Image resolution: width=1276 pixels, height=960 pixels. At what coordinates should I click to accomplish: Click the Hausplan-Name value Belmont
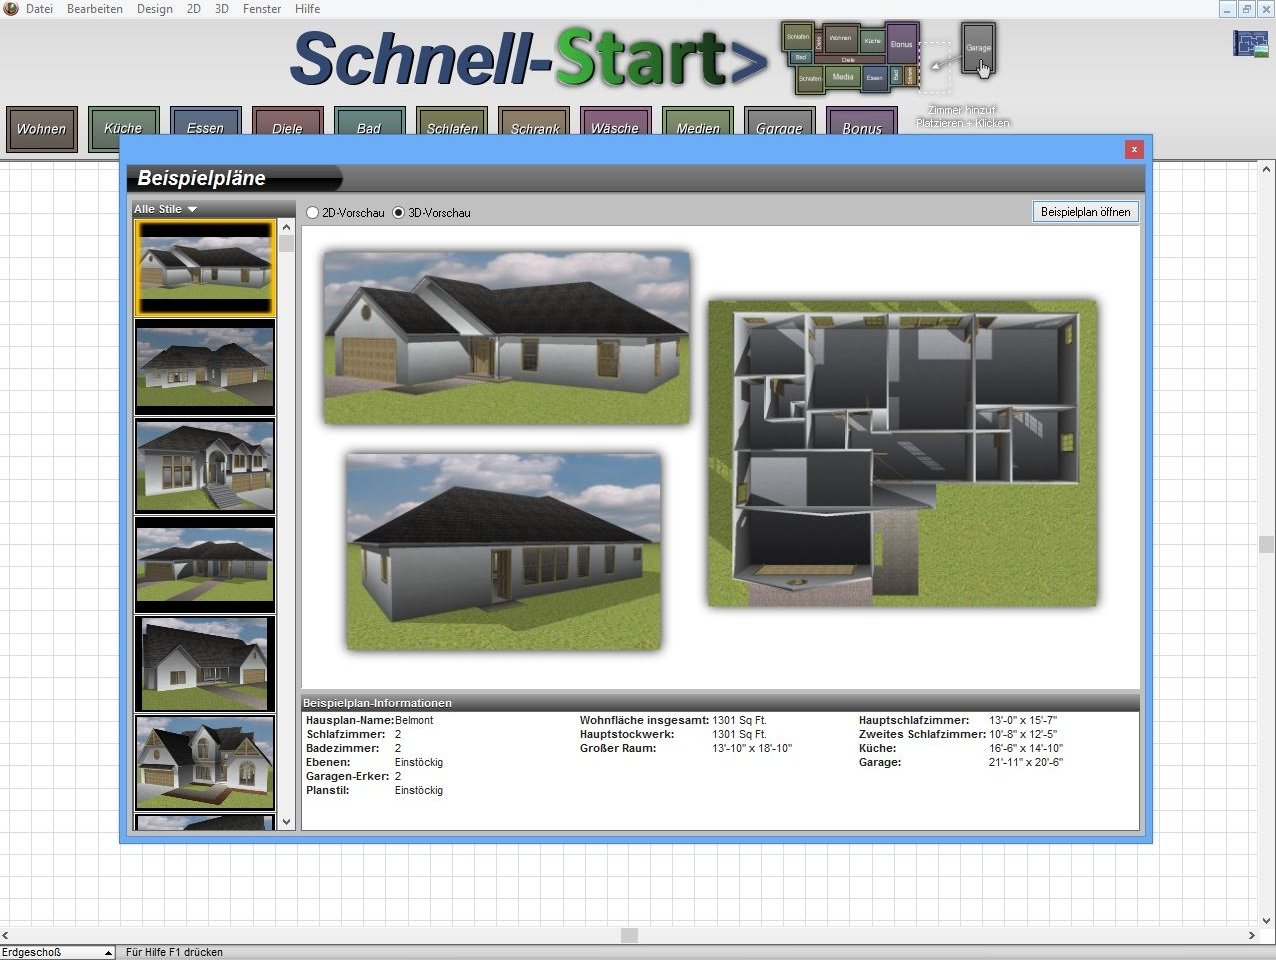[x=414, y=720]
